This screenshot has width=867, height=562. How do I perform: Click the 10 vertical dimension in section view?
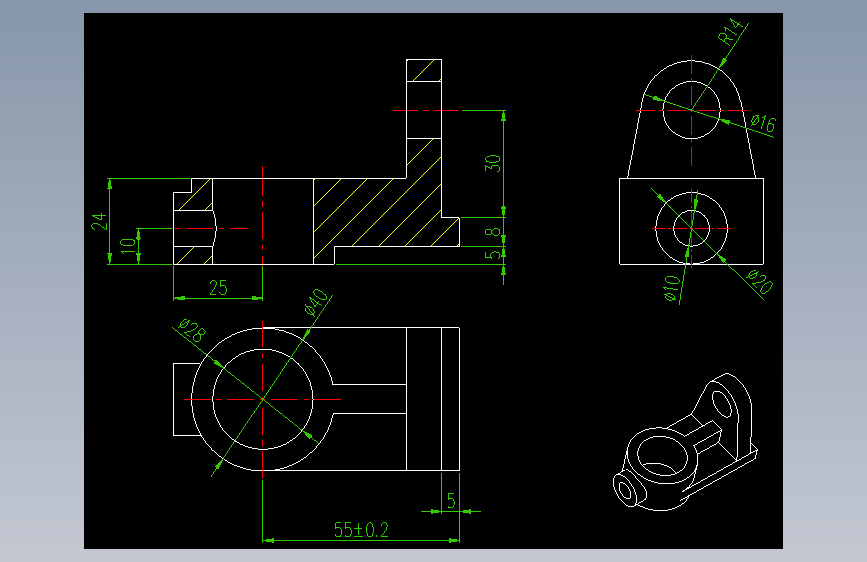click(128, 246)
